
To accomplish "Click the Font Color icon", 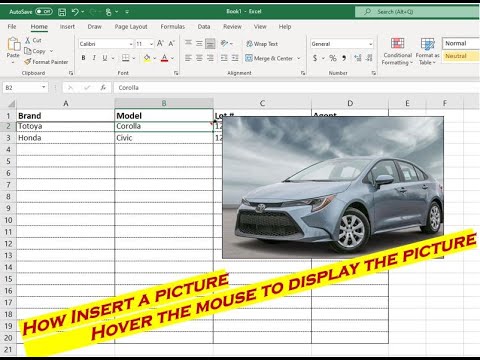I will [164, 58].
